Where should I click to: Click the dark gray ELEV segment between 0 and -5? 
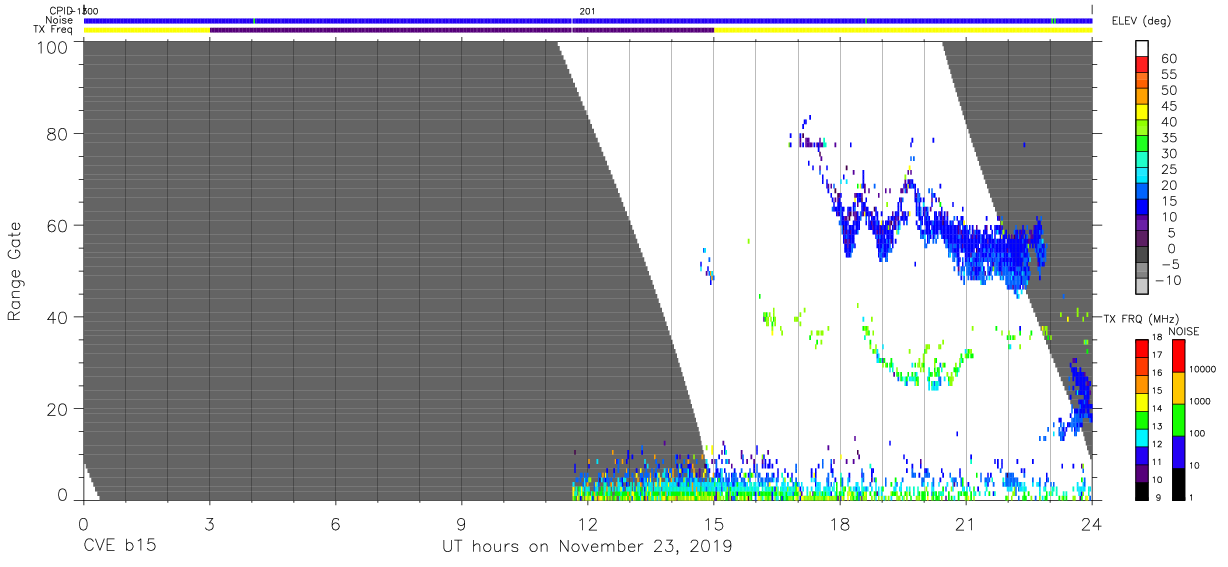pos(1143,256)
